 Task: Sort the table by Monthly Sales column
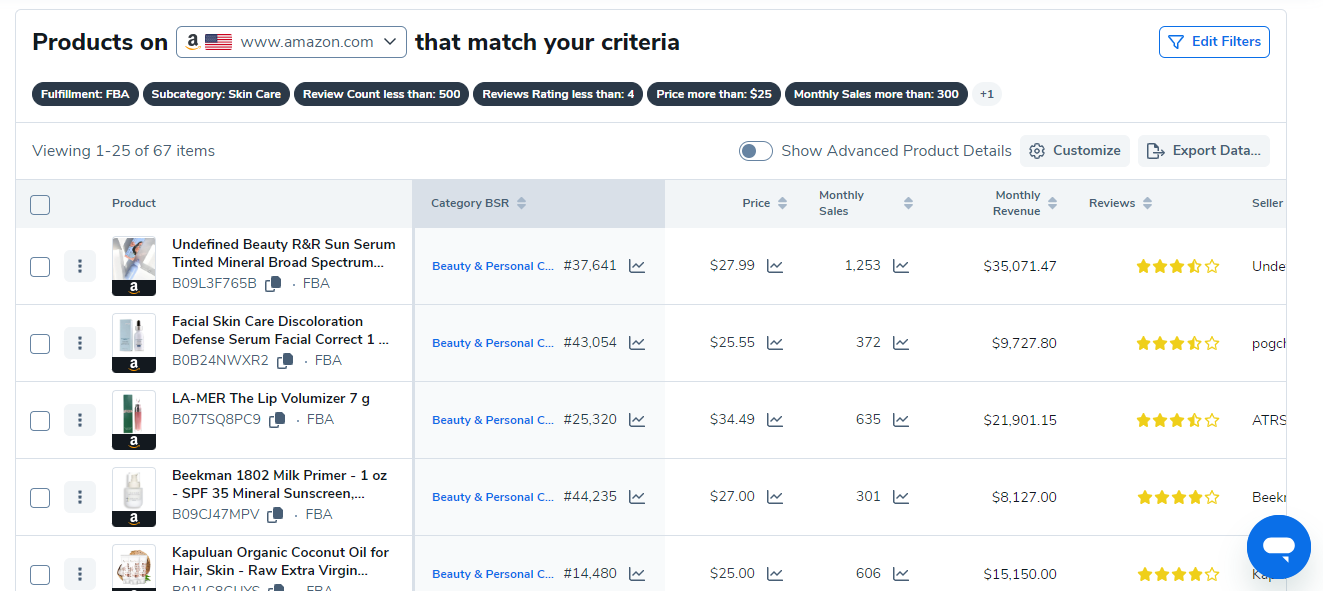coord(908,203)
